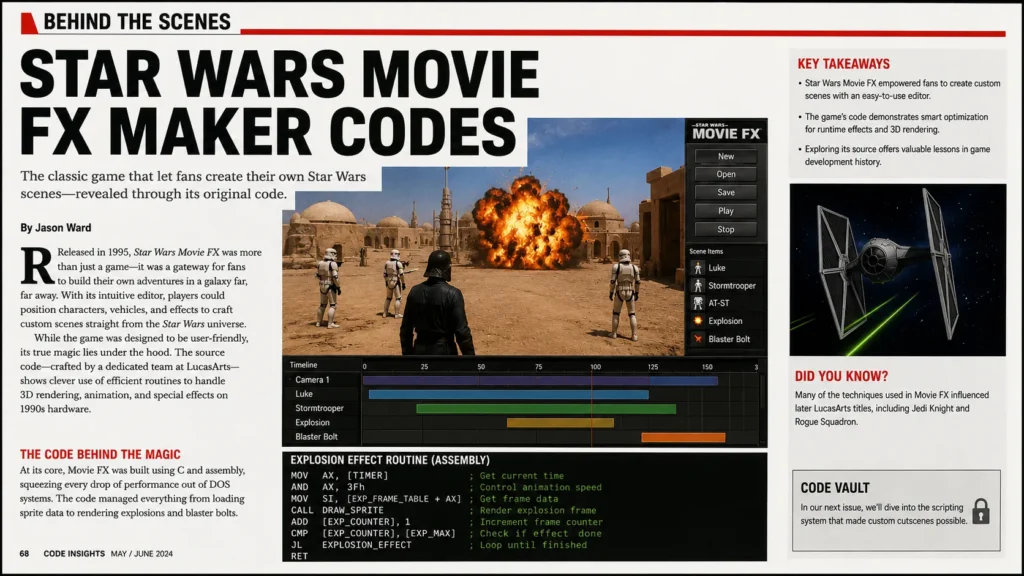
Task: Select the Explosion icon in Scene Items
Action: pos(698,321)
